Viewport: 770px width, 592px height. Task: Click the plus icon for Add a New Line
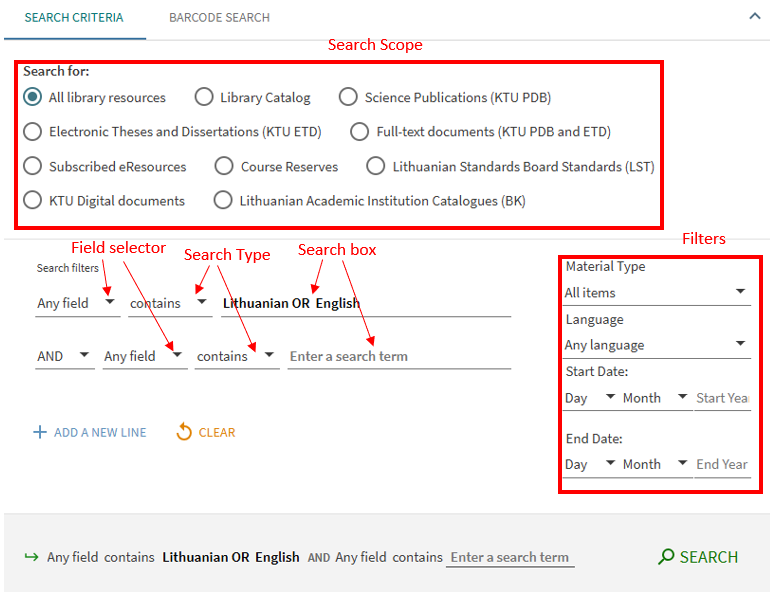pyautogui.click(x=40, y=433)
